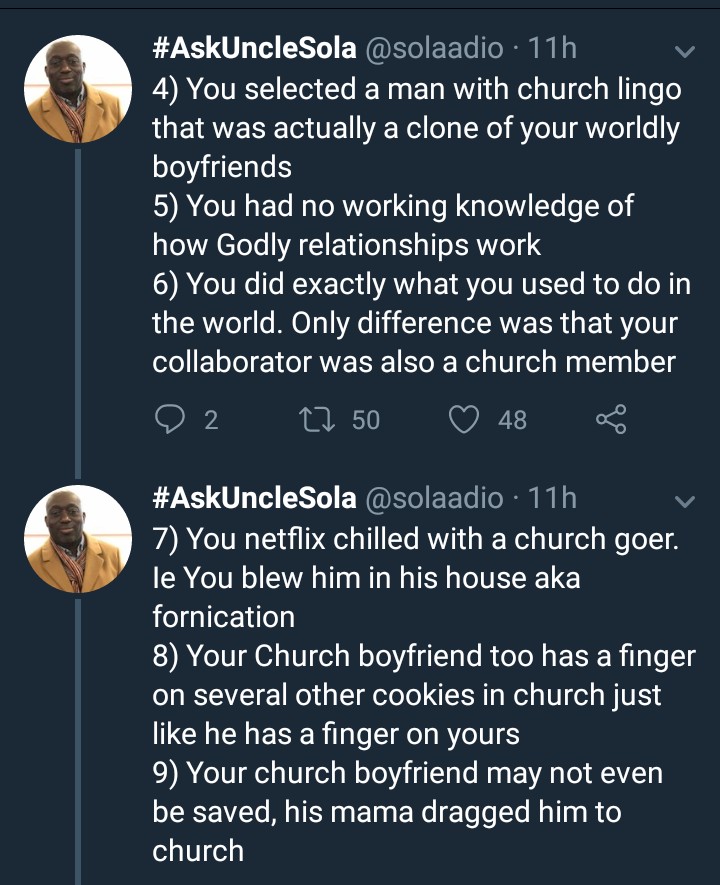Tap the thread line between the two avatars
The height and width of the screenshot is (885, 720).
78,310
